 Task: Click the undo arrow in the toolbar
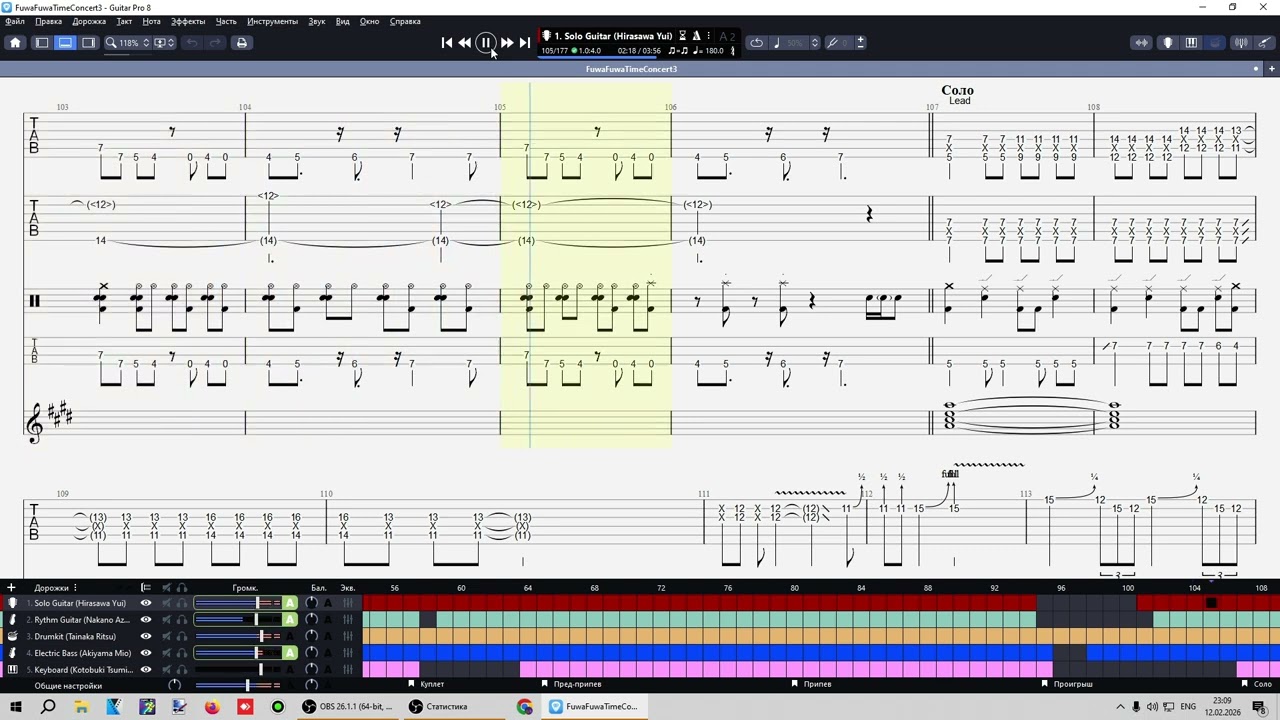click(192, 42)
